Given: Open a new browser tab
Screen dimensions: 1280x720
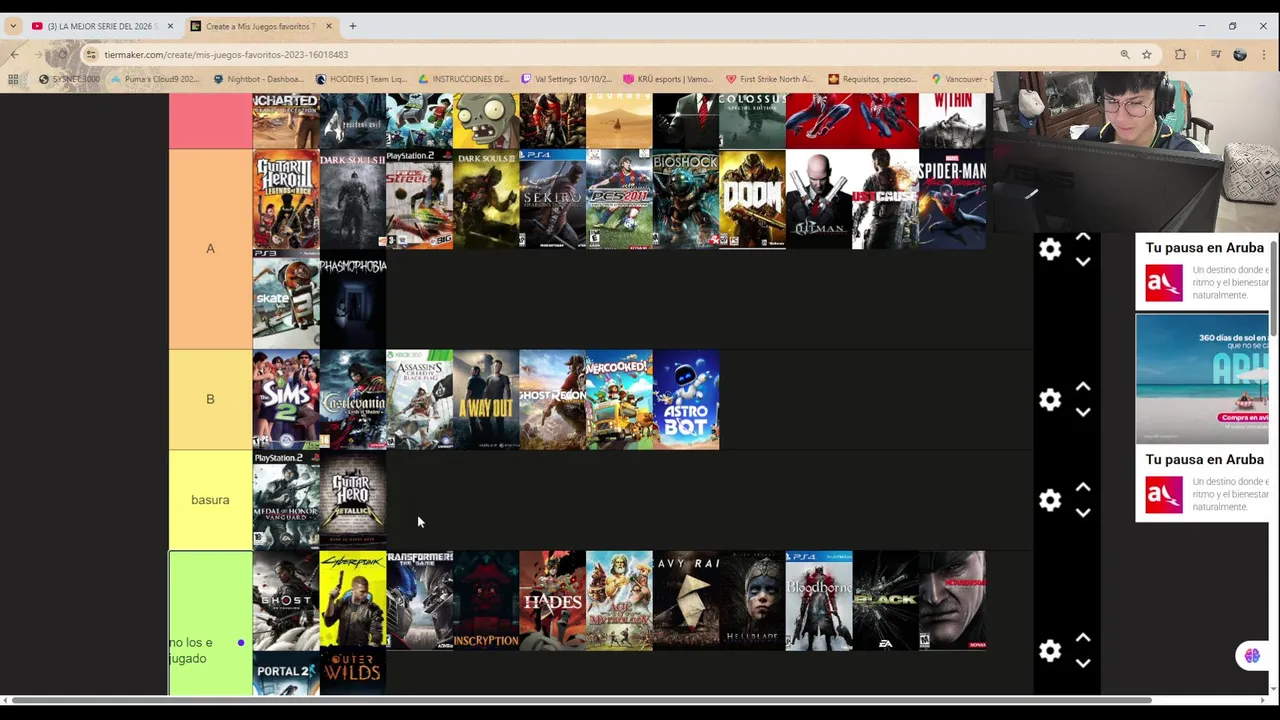Looking at the screenshot, I should (352, 26).
